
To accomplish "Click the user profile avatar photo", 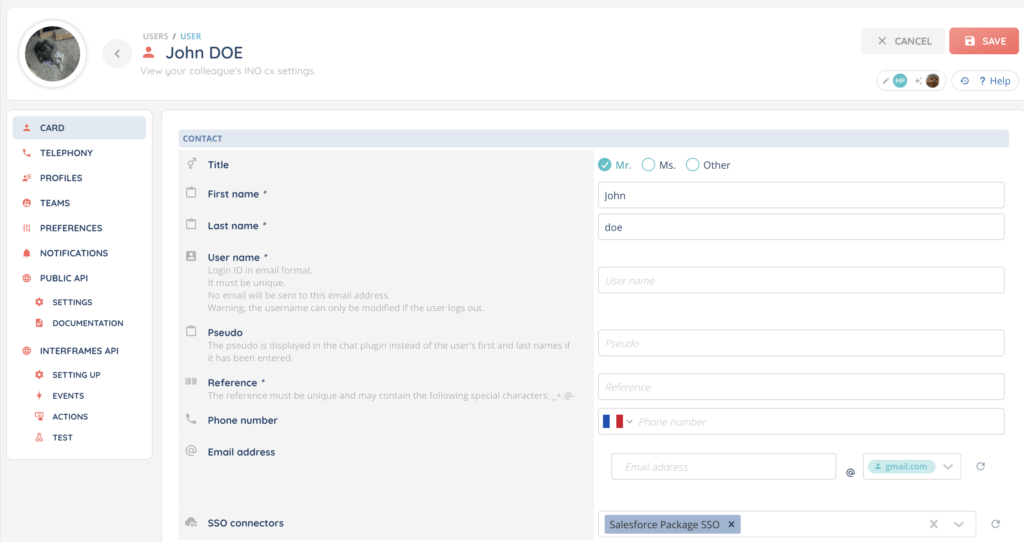I will coord(52,54).
